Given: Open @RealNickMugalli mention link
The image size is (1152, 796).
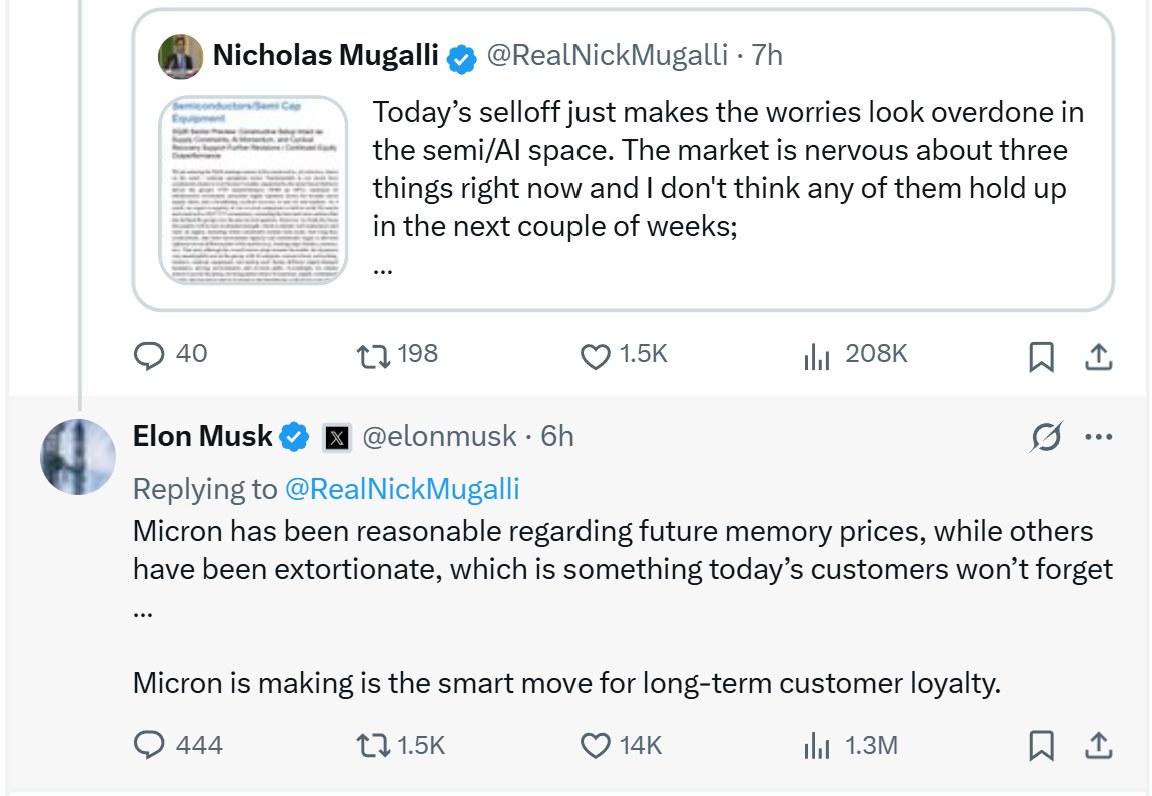Looking at the screenshot, I should 402,490.
